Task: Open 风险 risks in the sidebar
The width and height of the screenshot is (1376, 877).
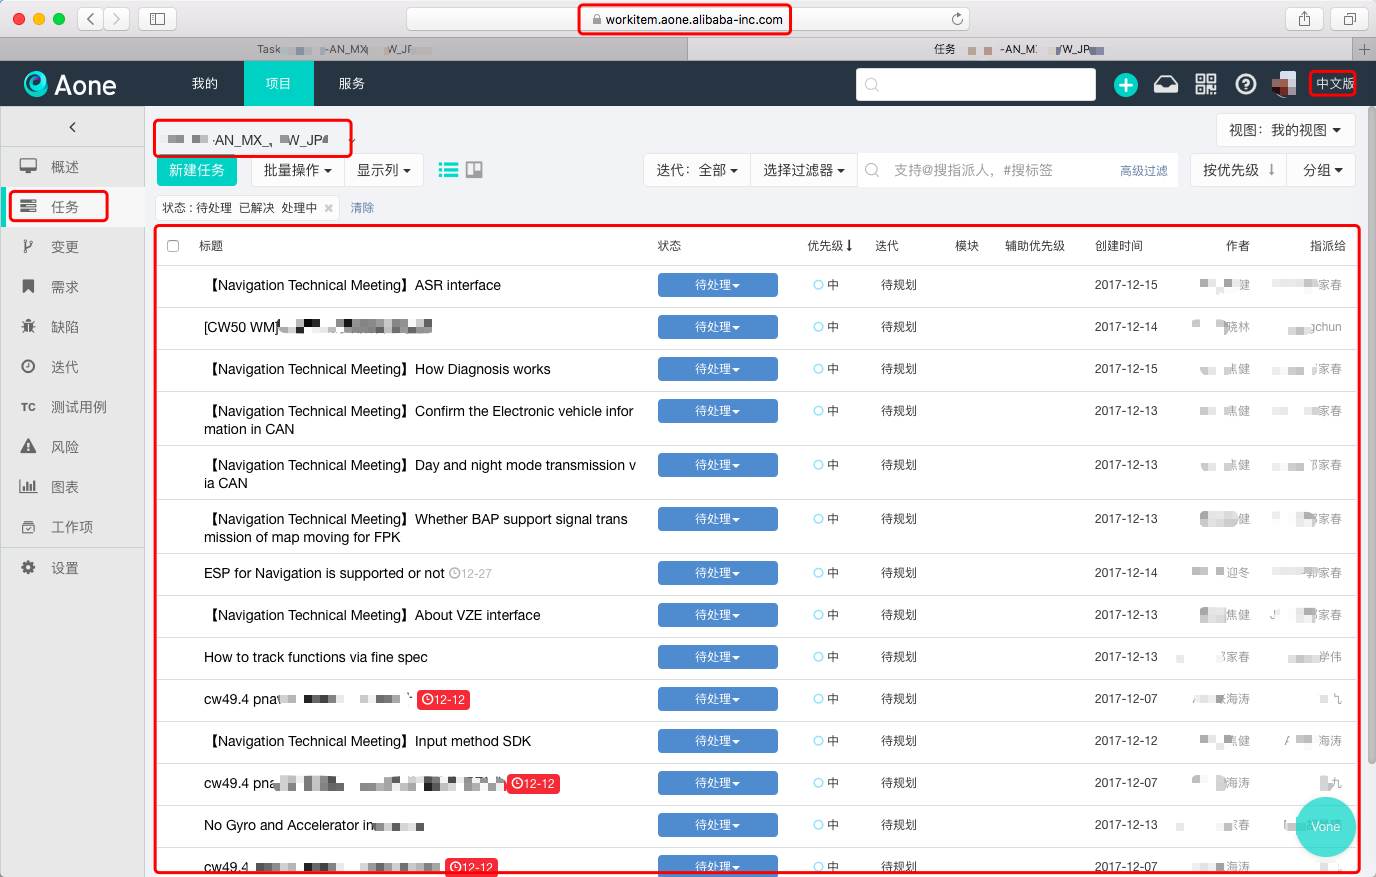Action: pyautogui.click(x=73, y=447)
